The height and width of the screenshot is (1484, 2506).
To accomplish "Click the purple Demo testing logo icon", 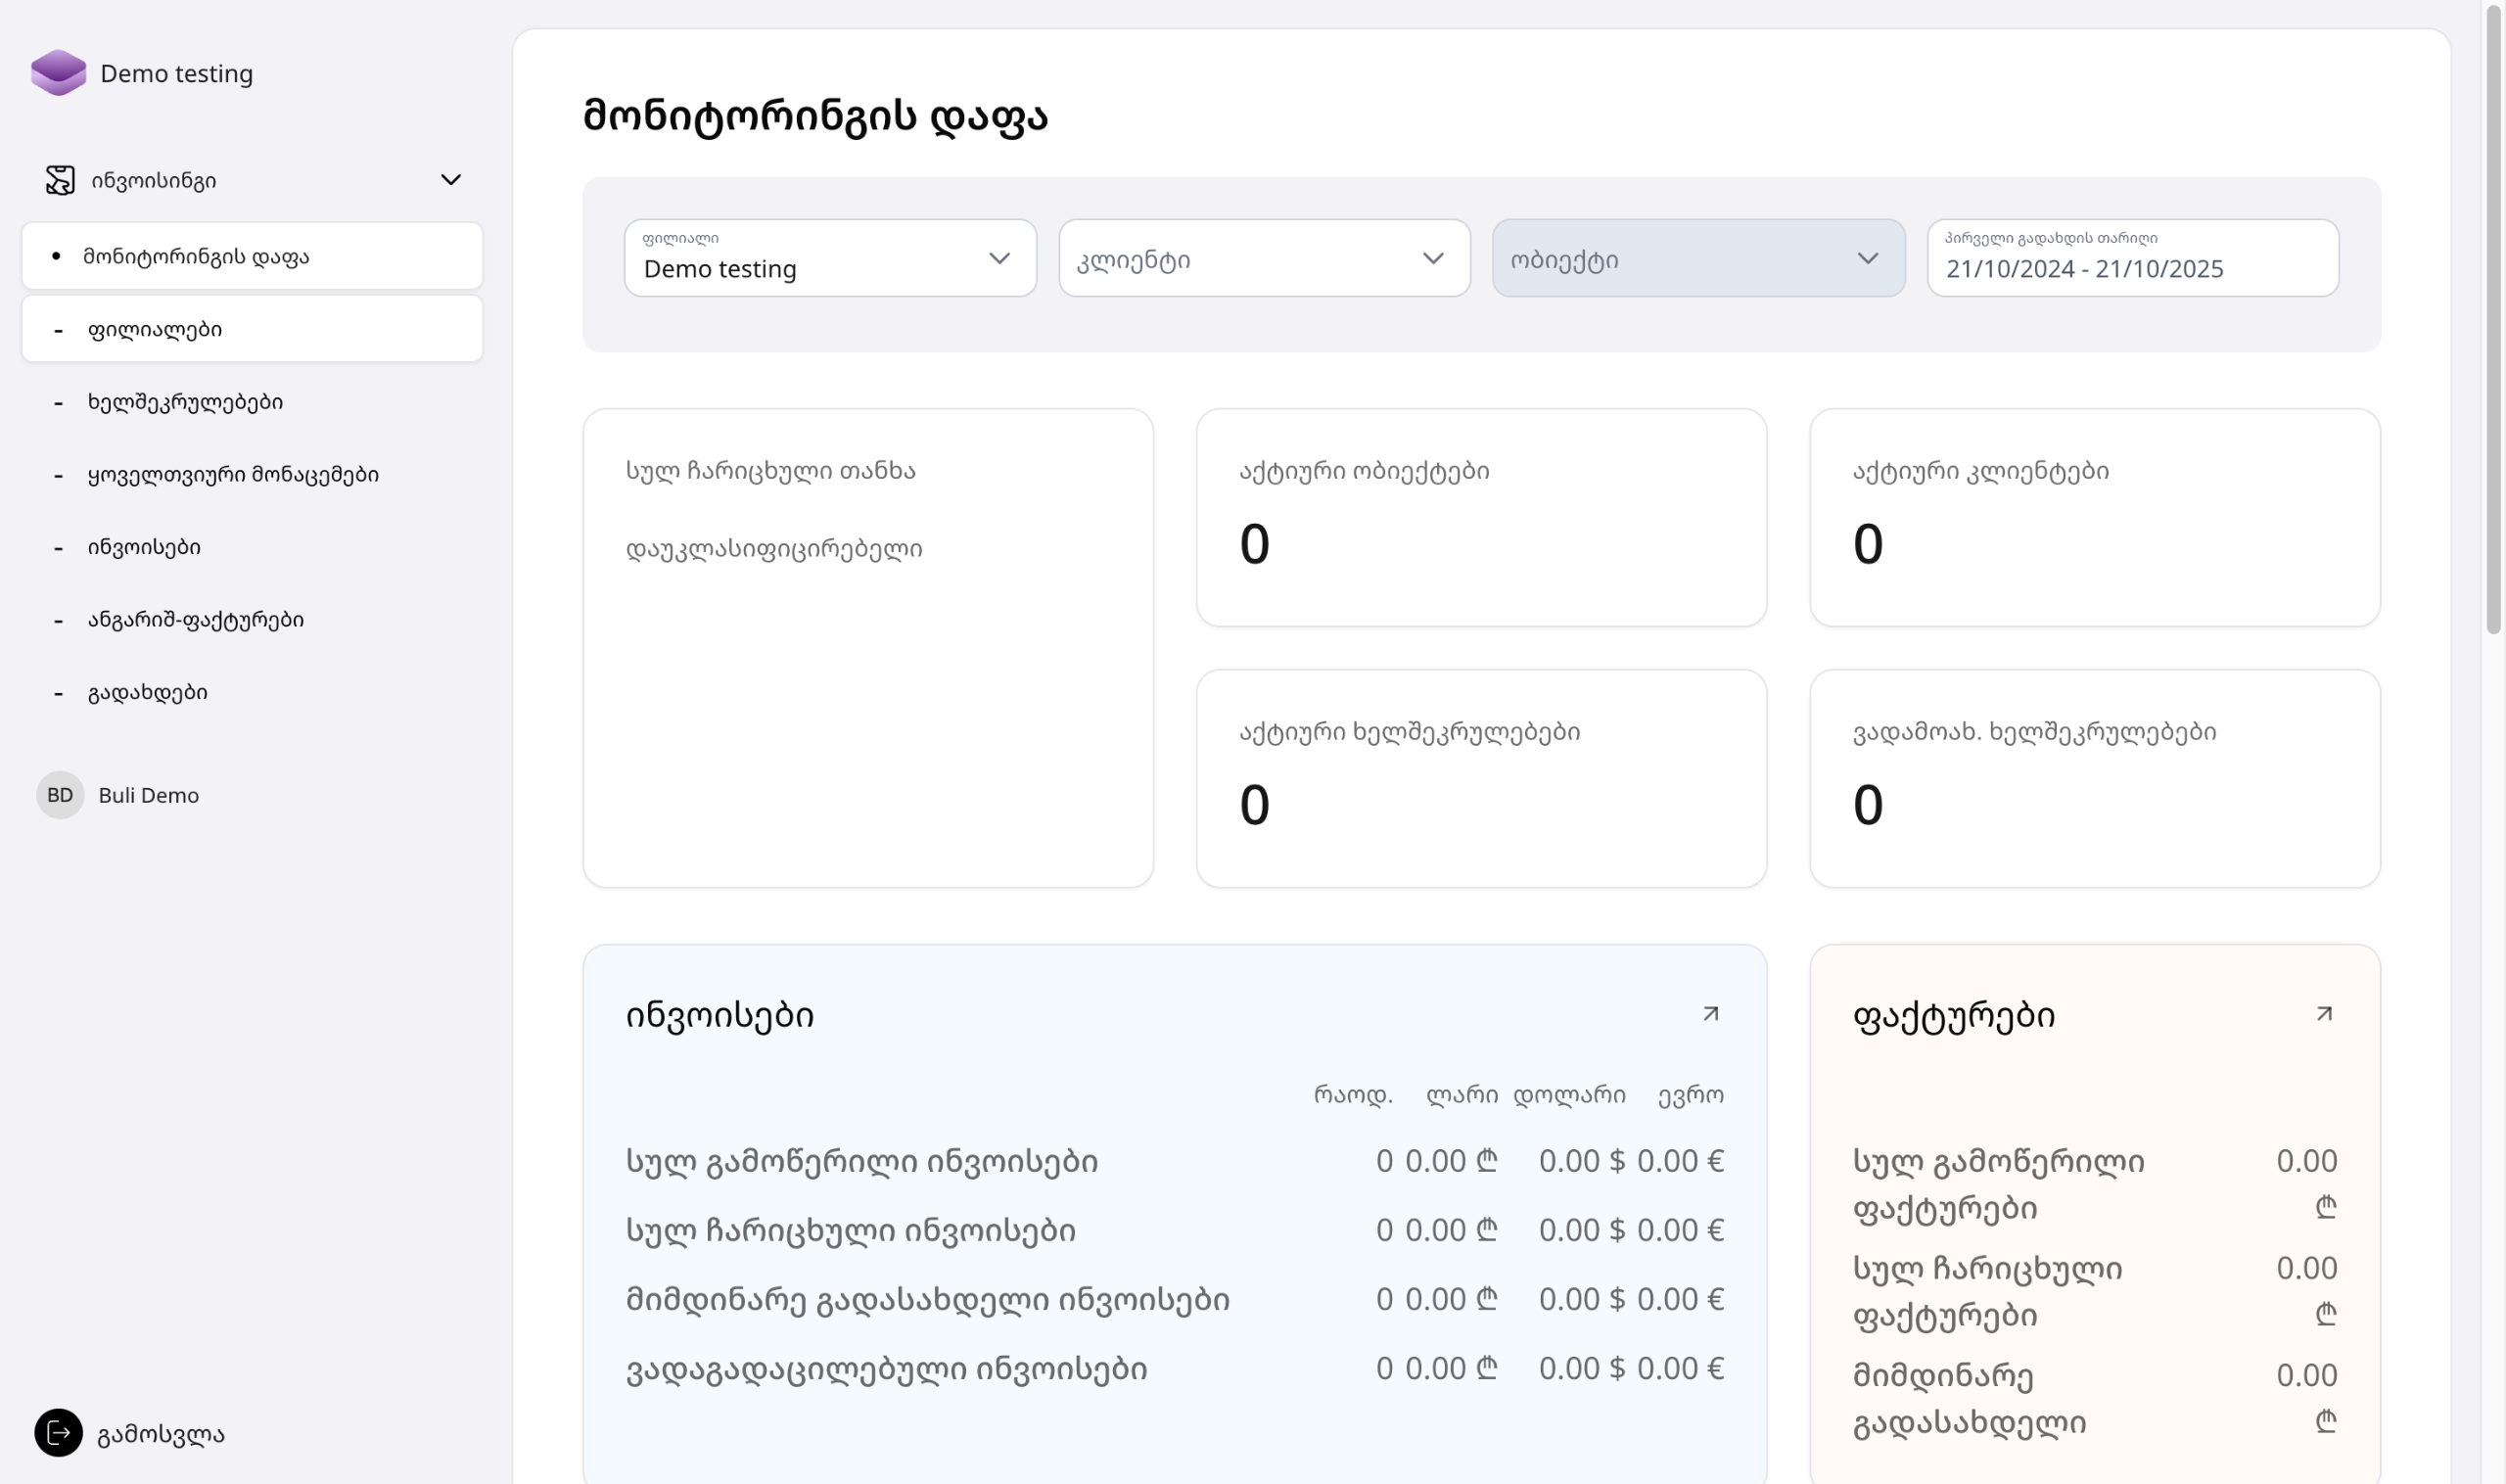I will point(58,73).
